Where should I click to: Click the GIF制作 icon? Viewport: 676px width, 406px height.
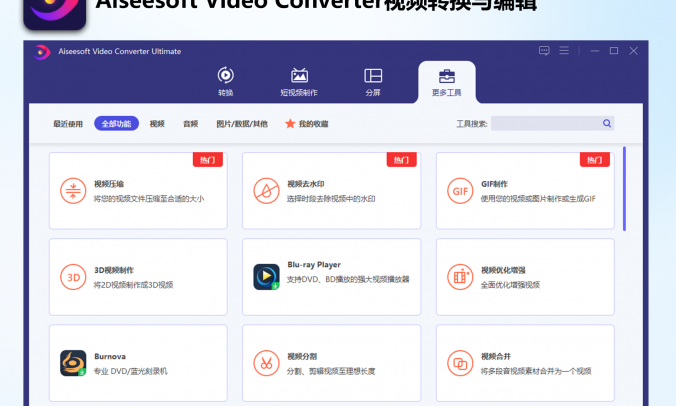click(x=460, y=191)
